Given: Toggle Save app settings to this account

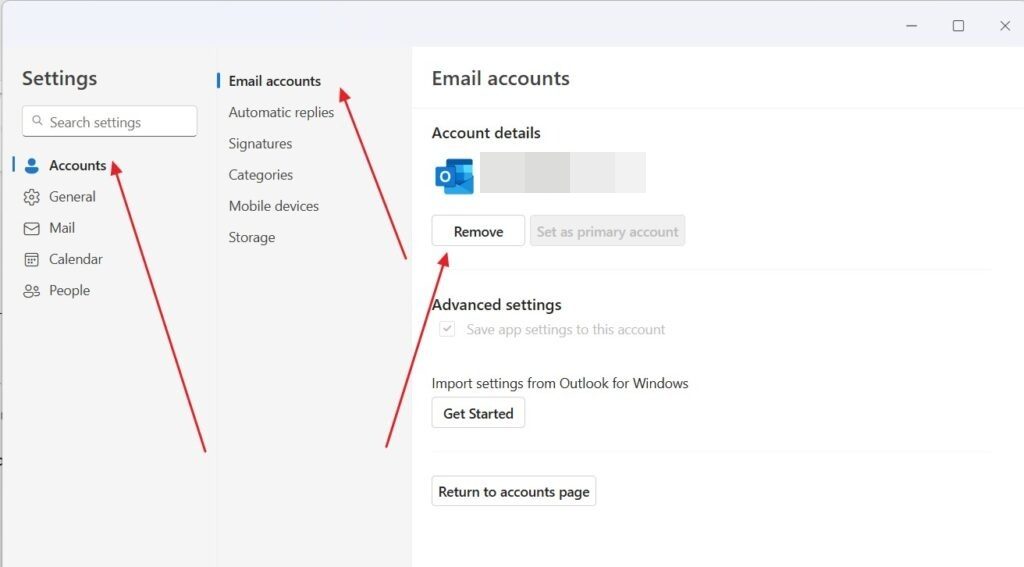Looking at the screenshot, I should [x=448, y=329].
